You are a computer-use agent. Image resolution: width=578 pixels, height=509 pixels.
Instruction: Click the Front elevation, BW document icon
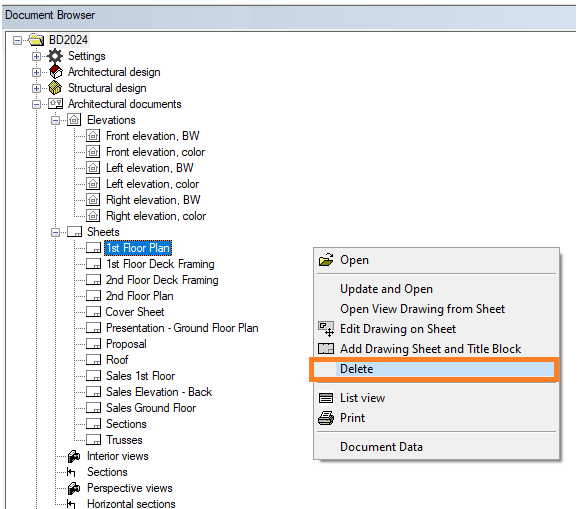93,136
